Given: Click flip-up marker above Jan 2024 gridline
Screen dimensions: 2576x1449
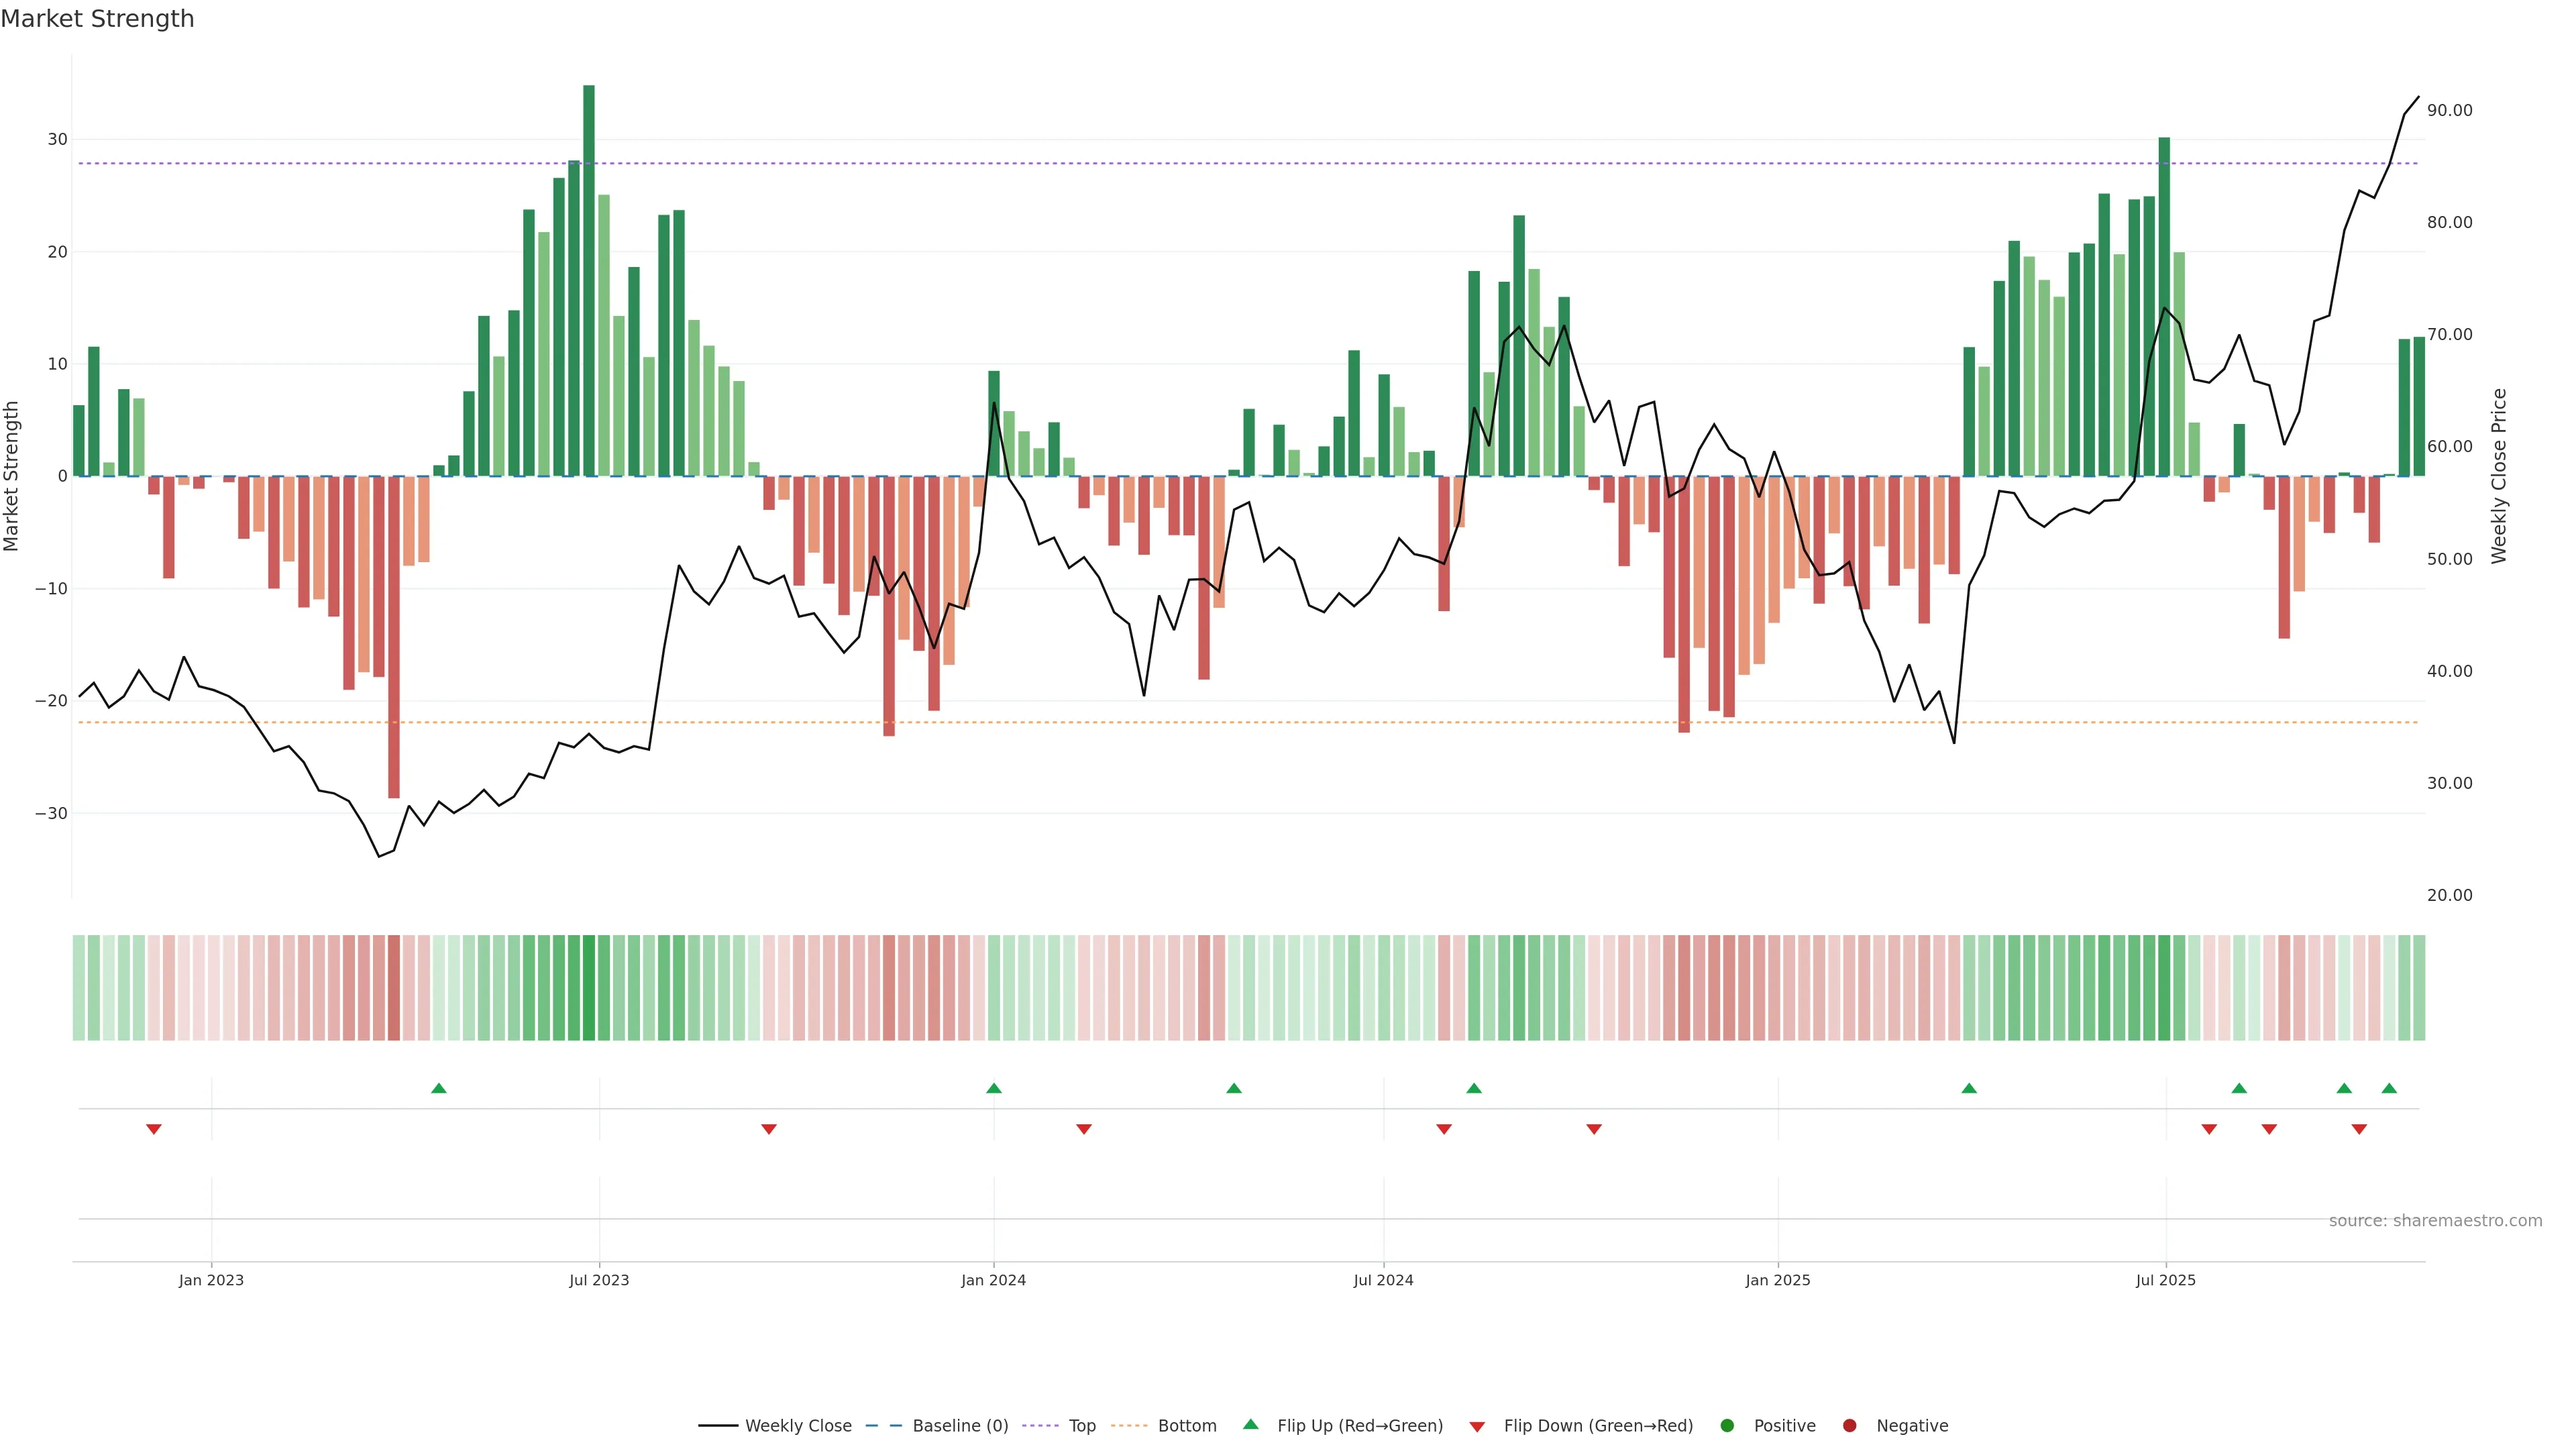Looking at the screenshot, I should click(x=993, y=1088).
